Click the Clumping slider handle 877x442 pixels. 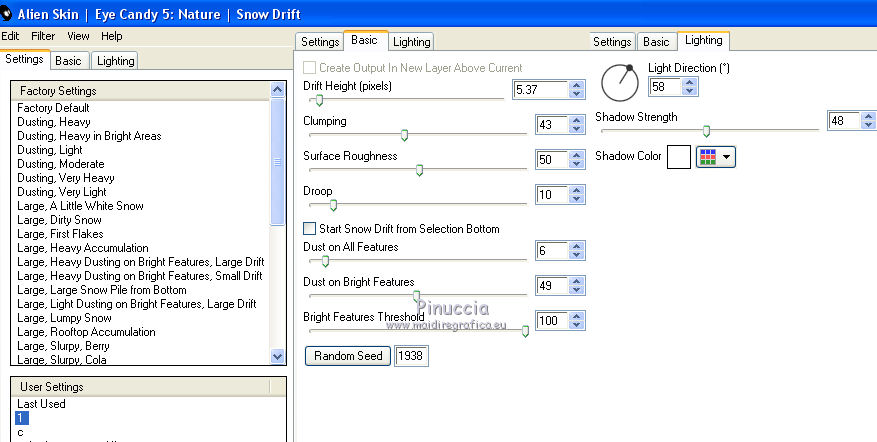pyautogui.click(x=404, y=135)
